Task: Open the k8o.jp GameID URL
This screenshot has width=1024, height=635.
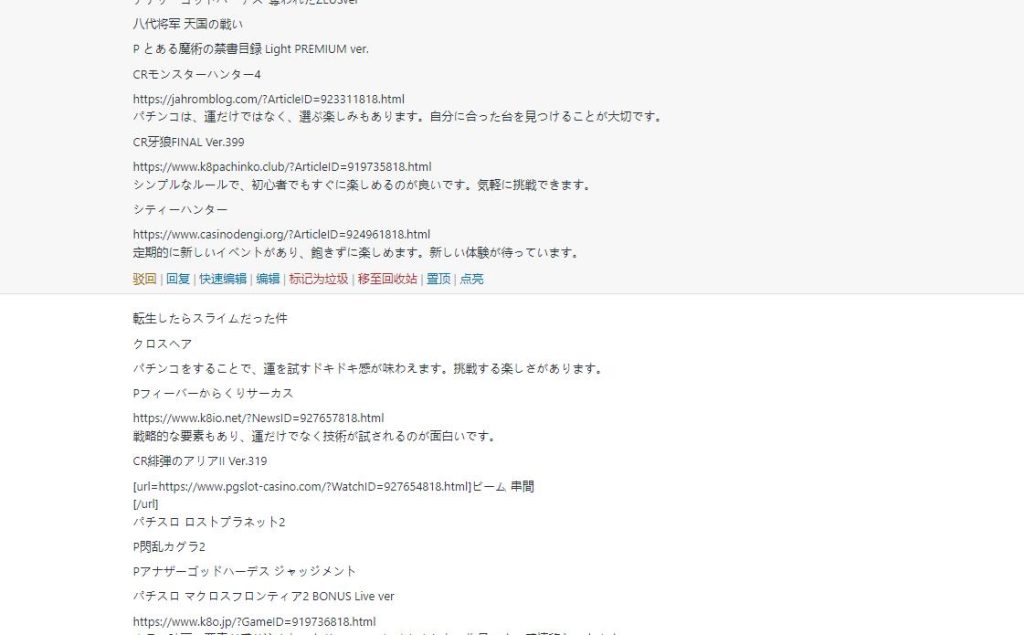Action: tap(254, 622)
